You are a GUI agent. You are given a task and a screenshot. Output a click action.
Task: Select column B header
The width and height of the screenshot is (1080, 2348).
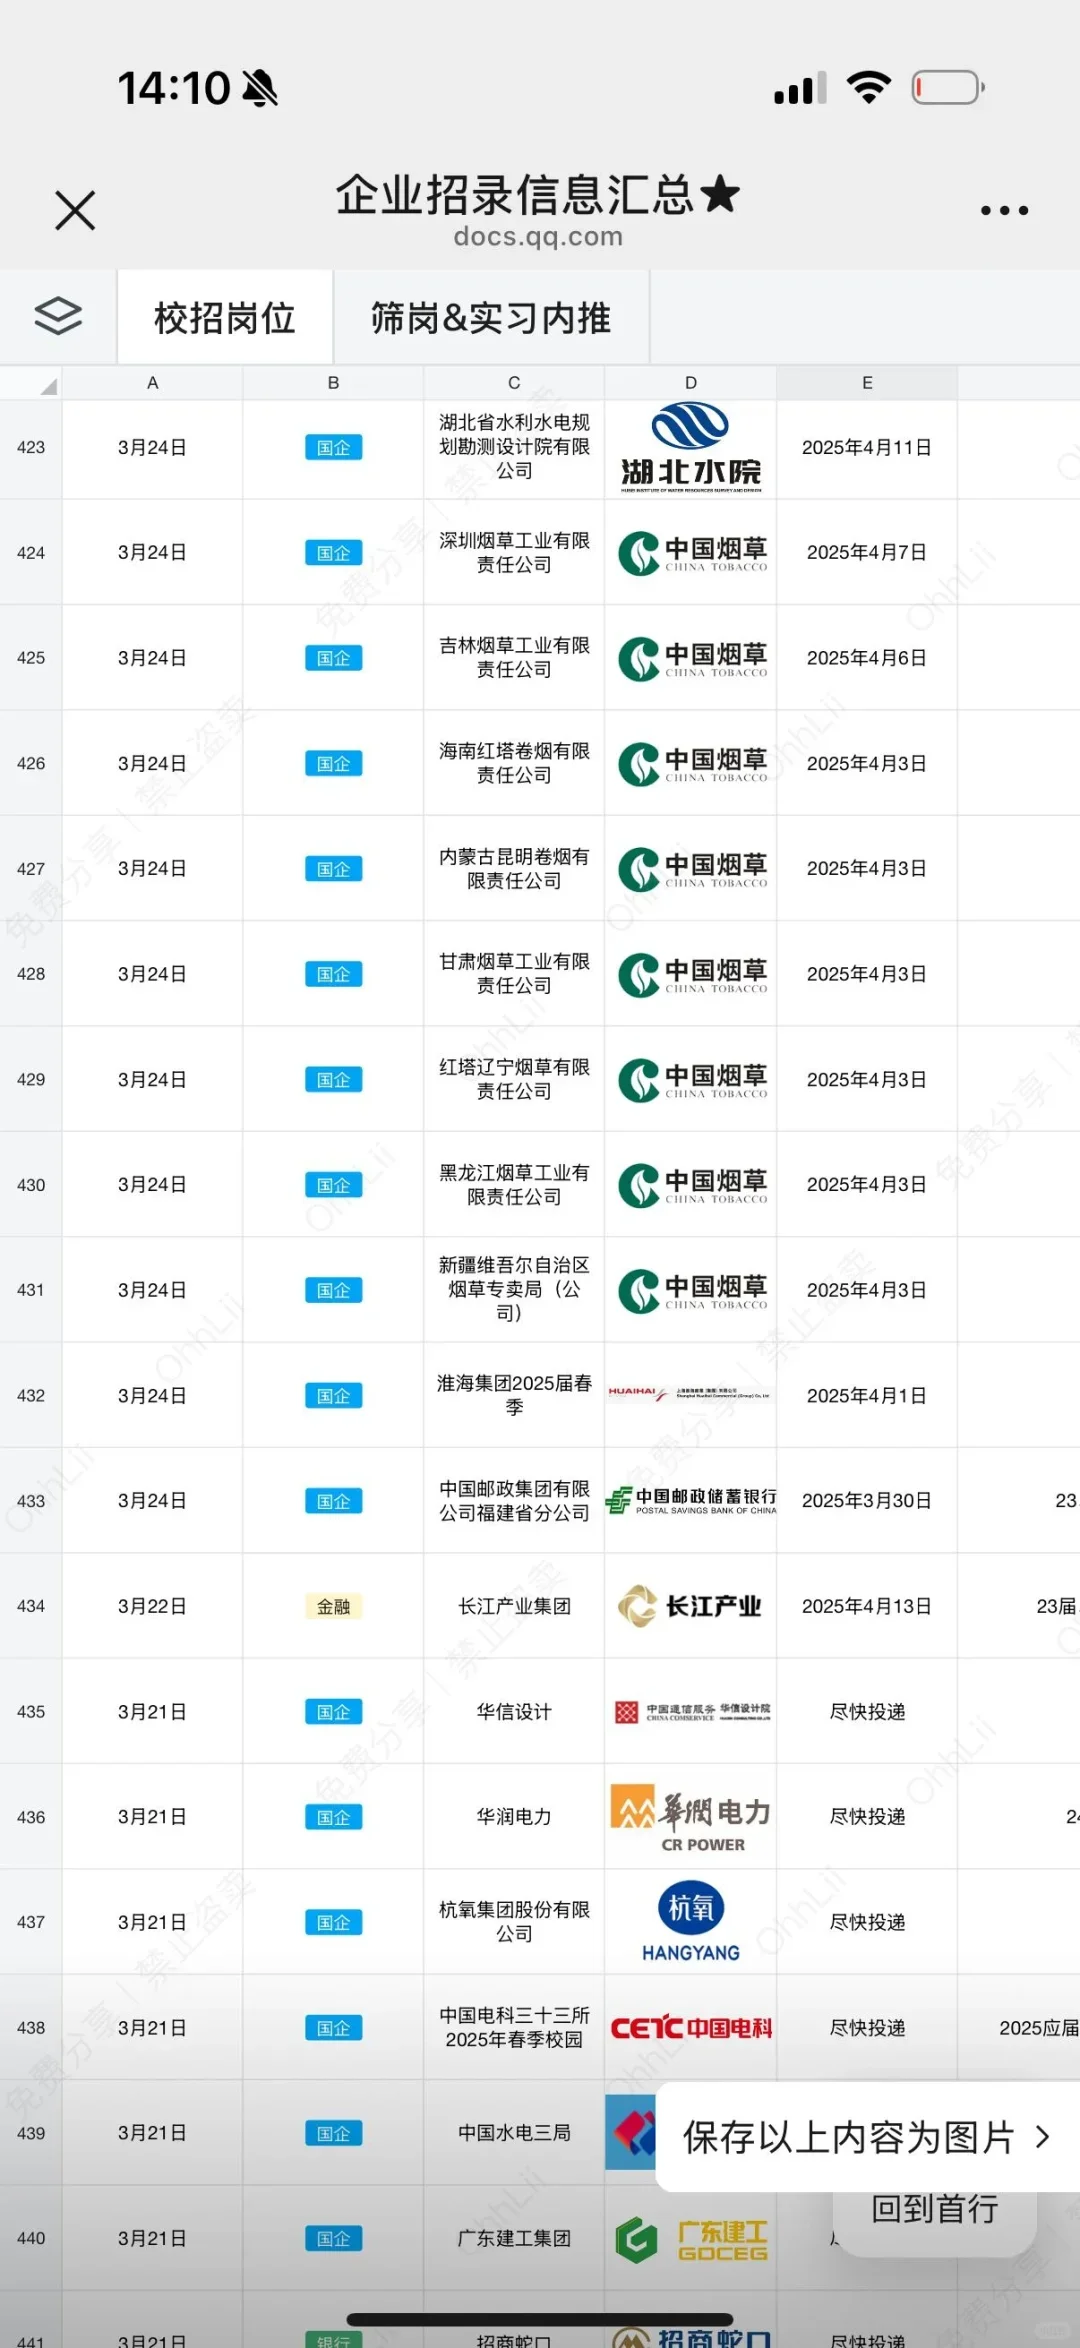[x=333, y=383]
